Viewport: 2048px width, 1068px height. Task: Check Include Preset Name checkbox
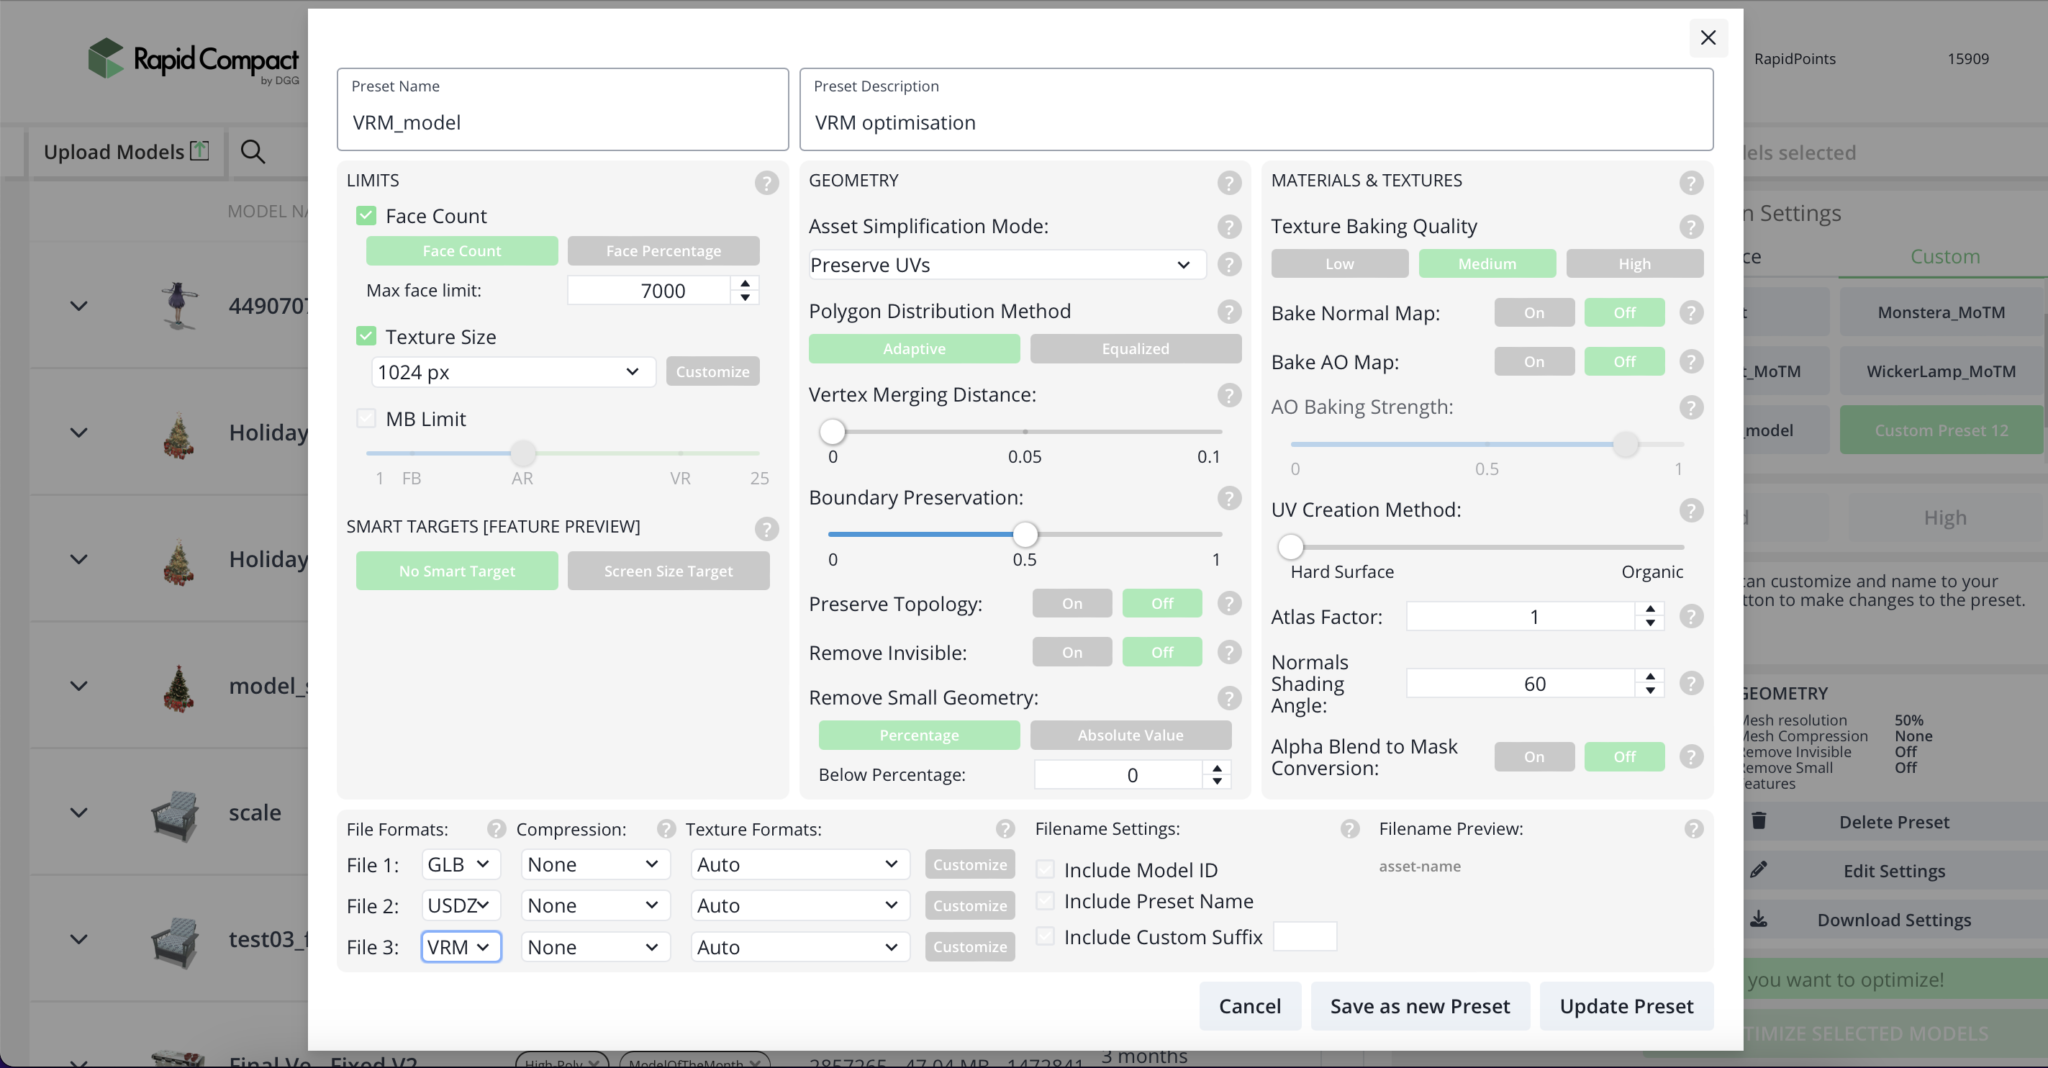pos(1046,901)
